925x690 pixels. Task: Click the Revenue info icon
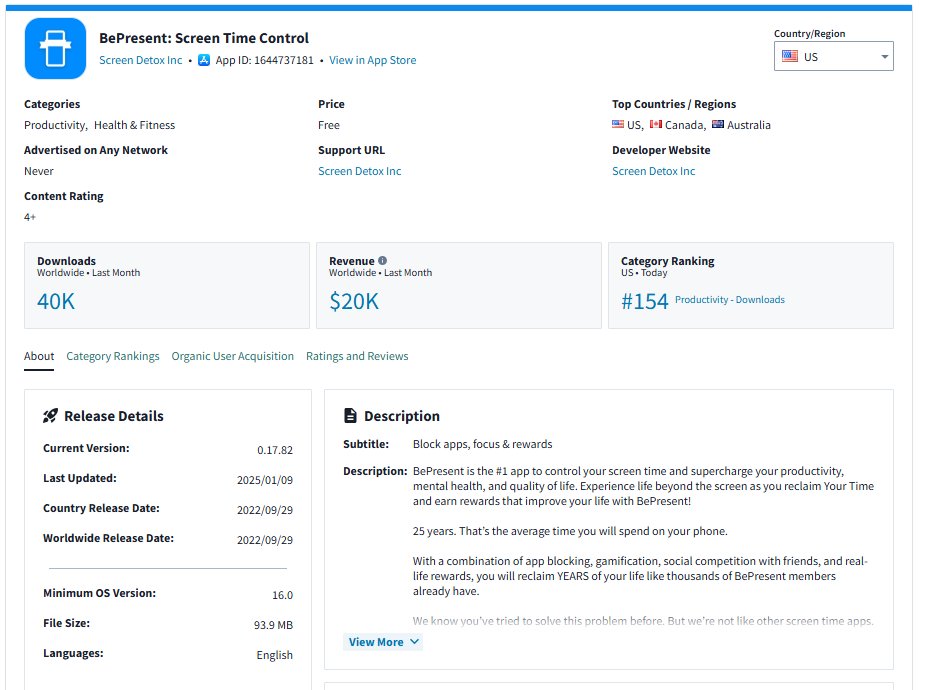point(383,261)
